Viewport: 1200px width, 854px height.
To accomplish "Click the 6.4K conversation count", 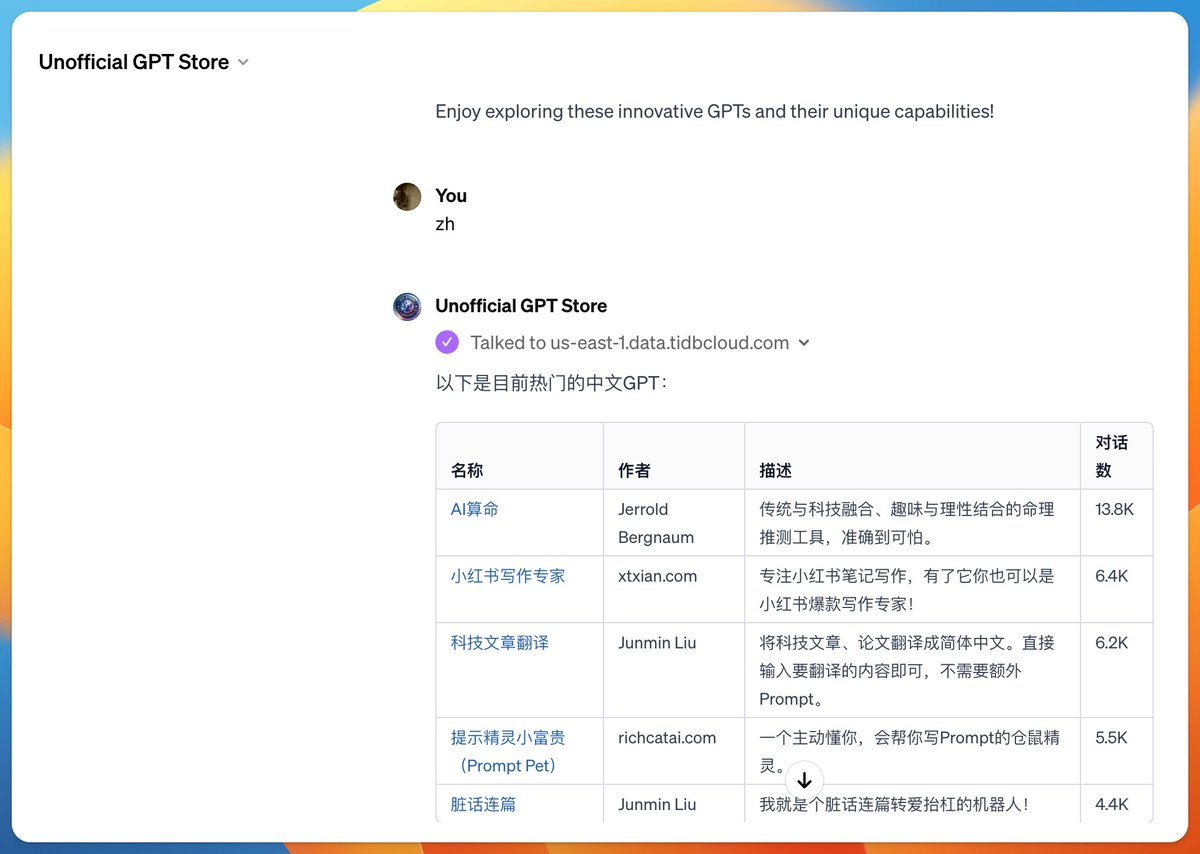I will tap(1111, 576).
